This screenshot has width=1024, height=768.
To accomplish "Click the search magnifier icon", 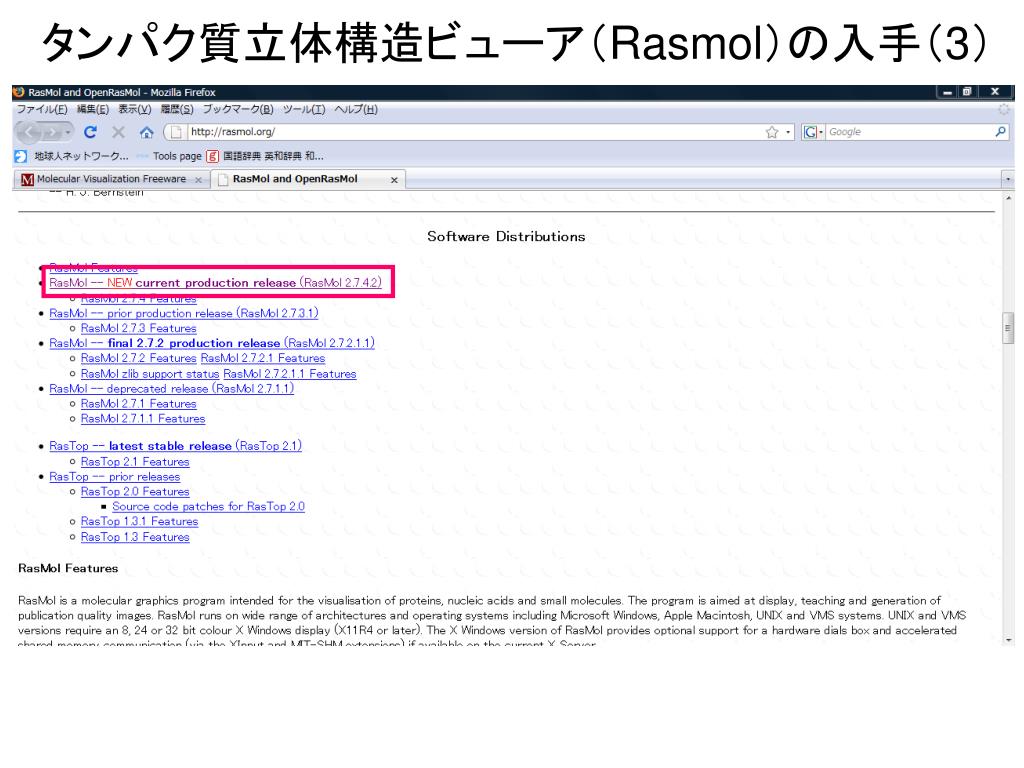I will 1000,132.
